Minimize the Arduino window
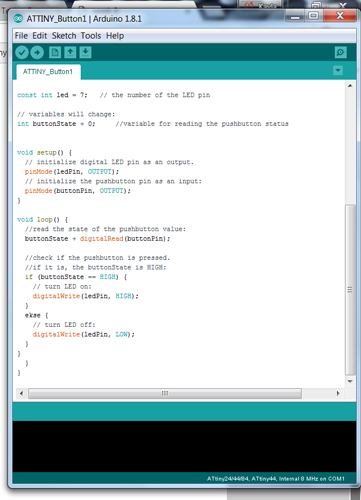 [295, 16]
